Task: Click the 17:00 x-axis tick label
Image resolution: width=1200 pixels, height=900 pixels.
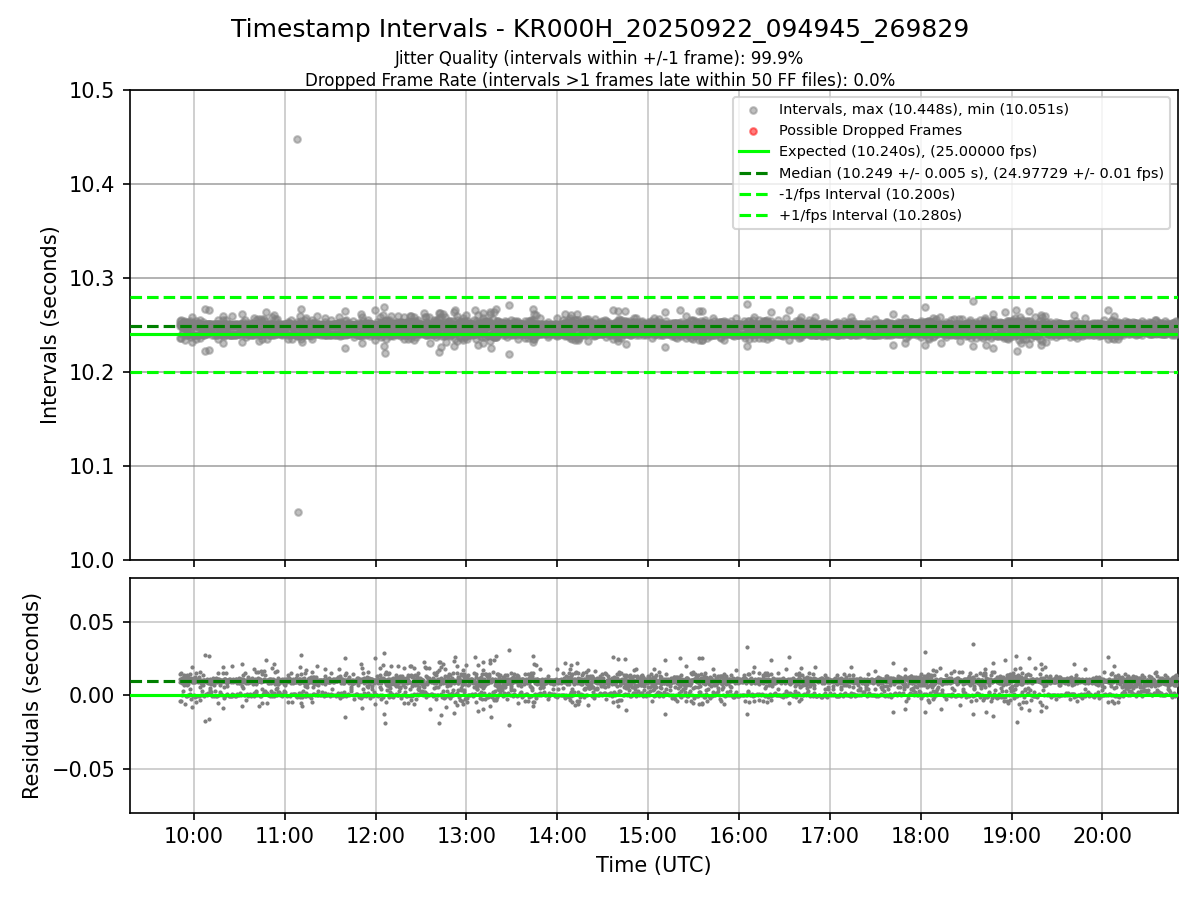Action: [830, 834]
